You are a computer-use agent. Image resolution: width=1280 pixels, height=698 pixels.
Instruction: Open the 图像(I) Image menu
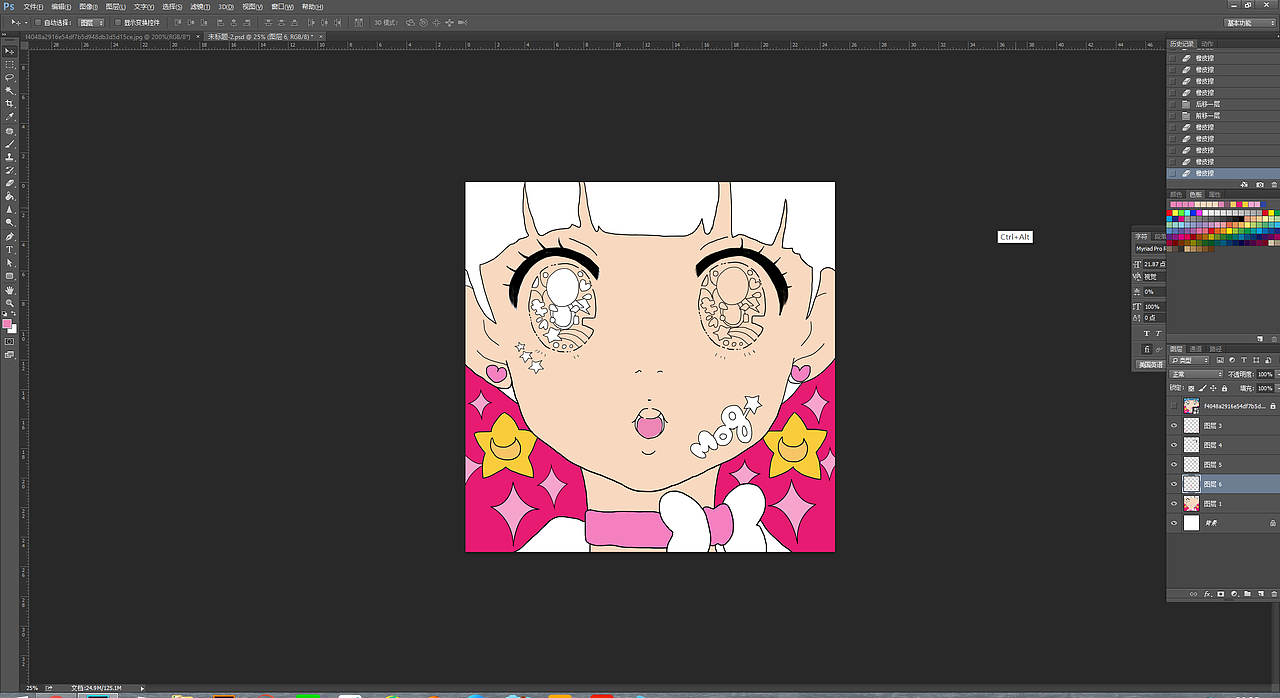pos(90,7)
